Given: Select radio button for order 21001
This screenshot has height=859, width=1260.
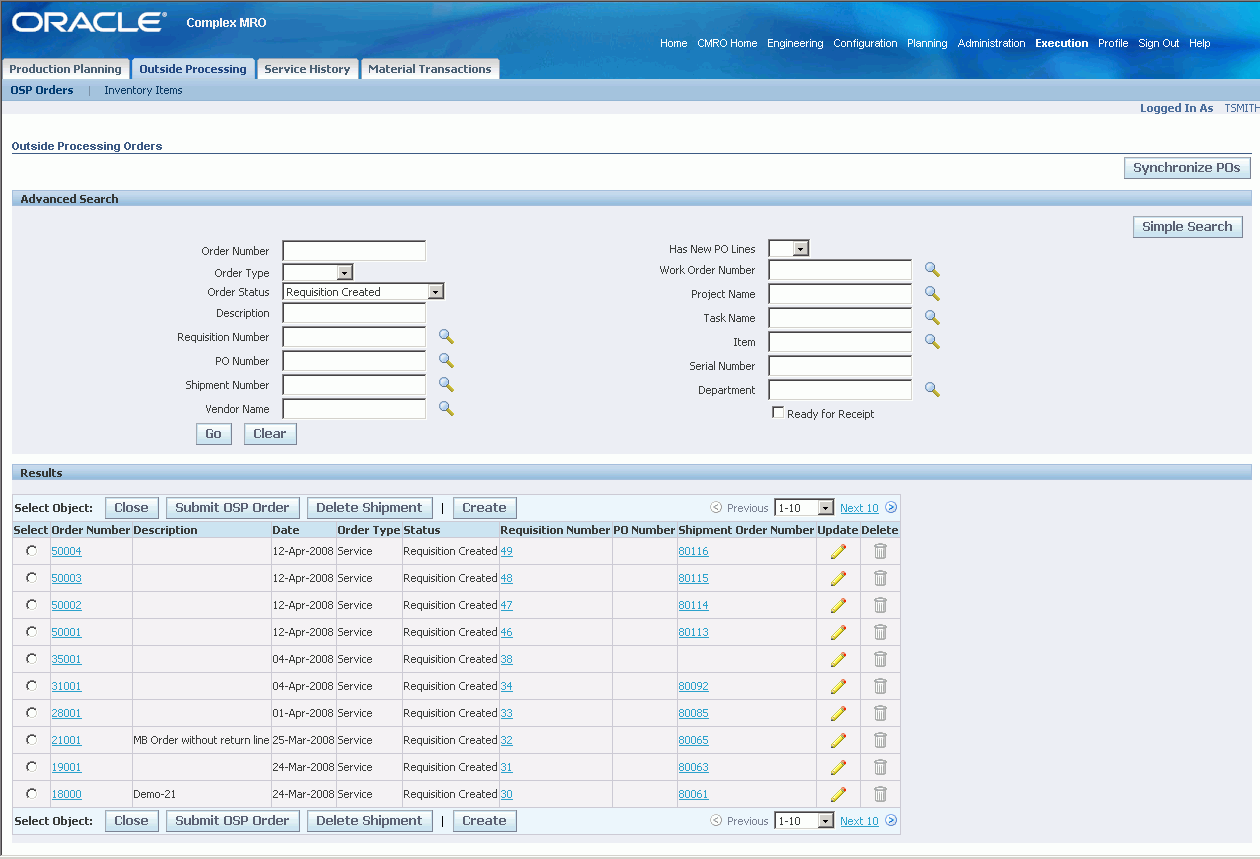Looking at the screenshot, I should pyautogui.click(x=32, y=740).
